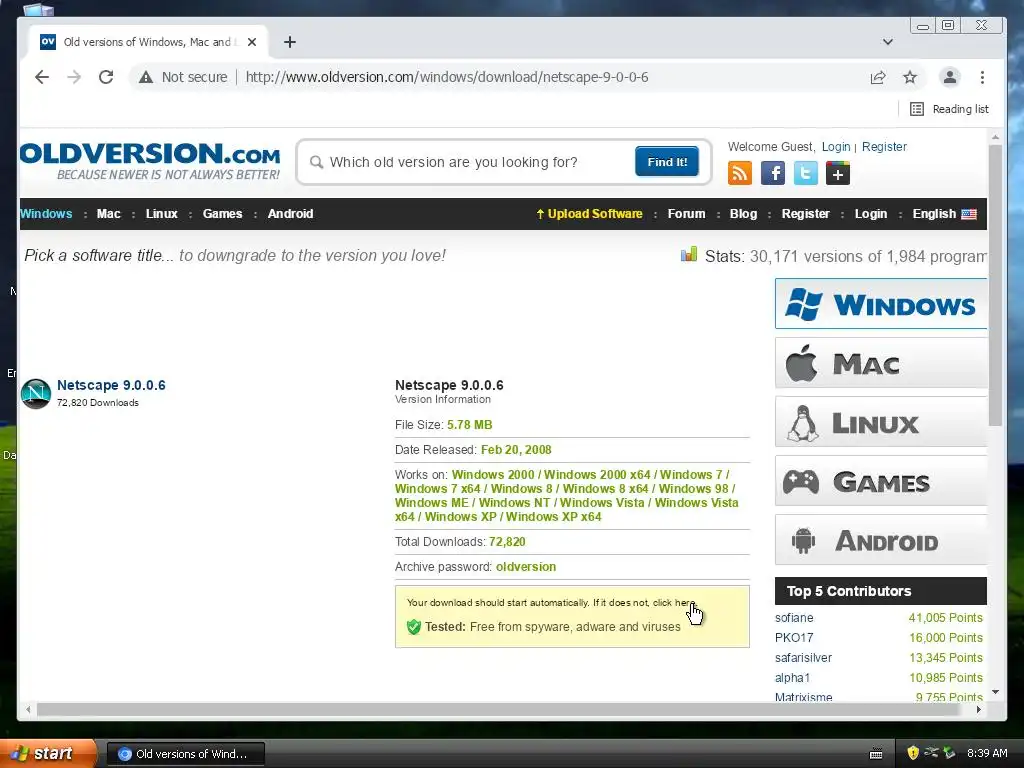Click contributor sofiane
Image resolution: width=1024 pixels, height=768 pixels.
[x=794, y=618]
